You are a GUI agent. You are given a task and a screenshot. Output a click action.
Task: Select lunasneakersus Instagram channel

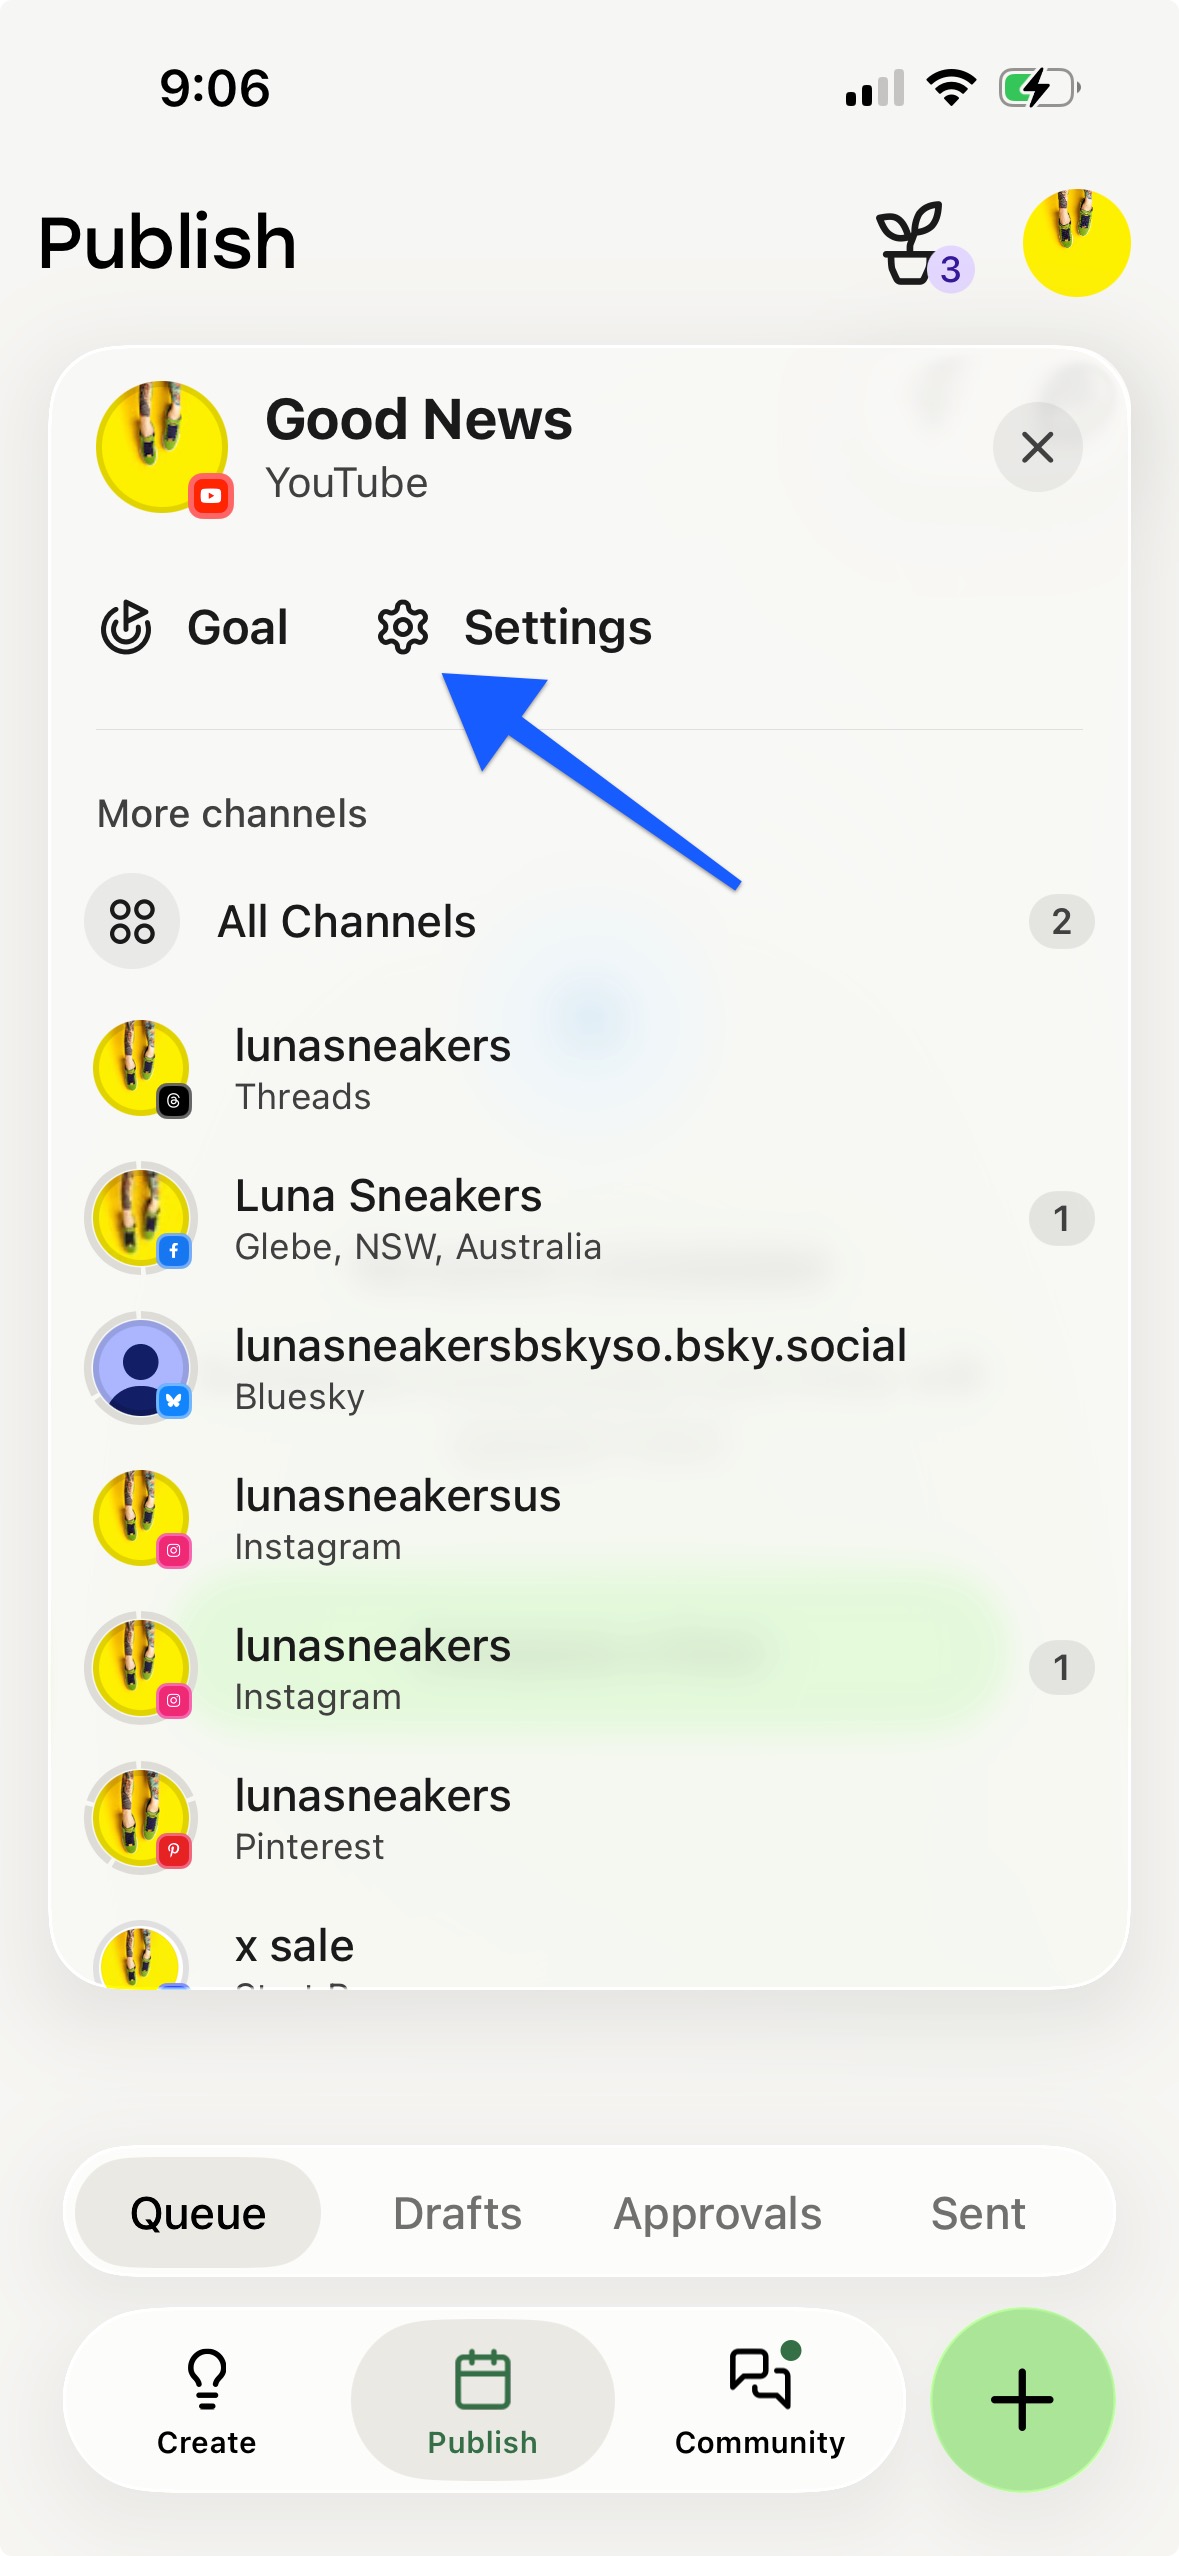tap(589, 1518)
